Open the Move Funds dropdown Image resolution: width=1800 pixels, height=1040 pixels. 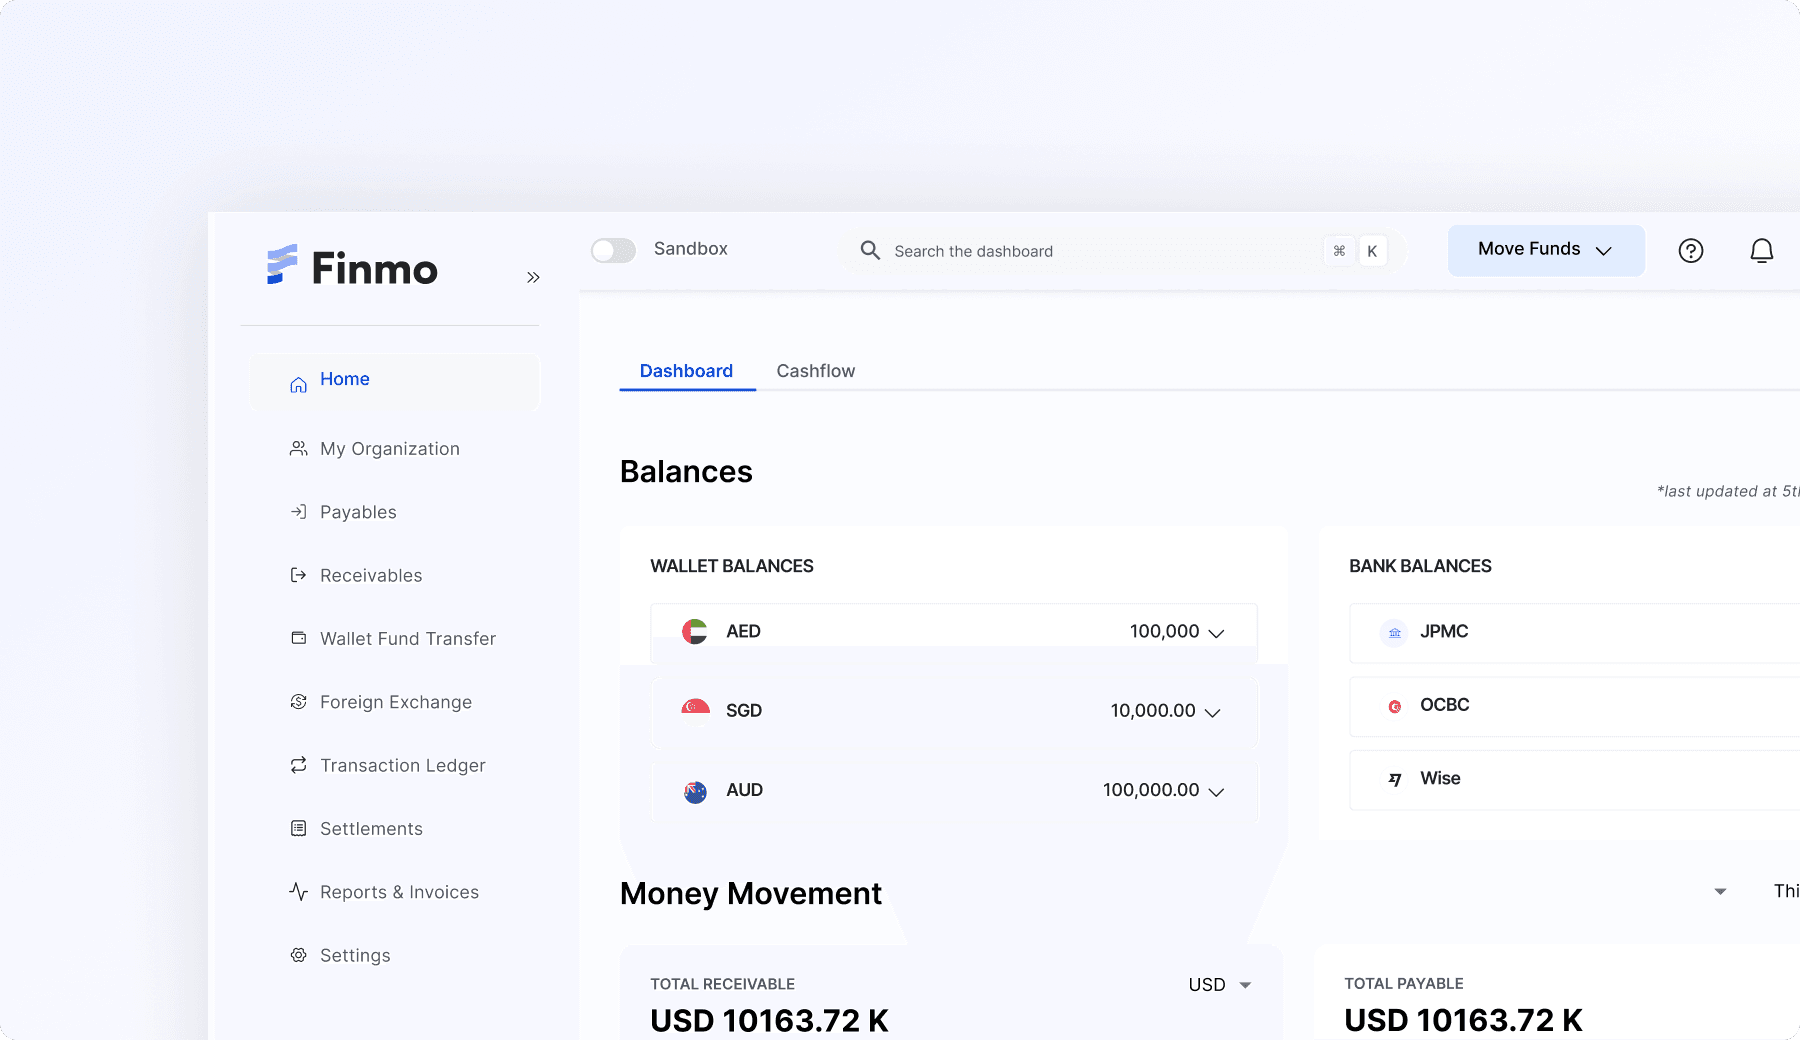click(x=1546, y=250)
